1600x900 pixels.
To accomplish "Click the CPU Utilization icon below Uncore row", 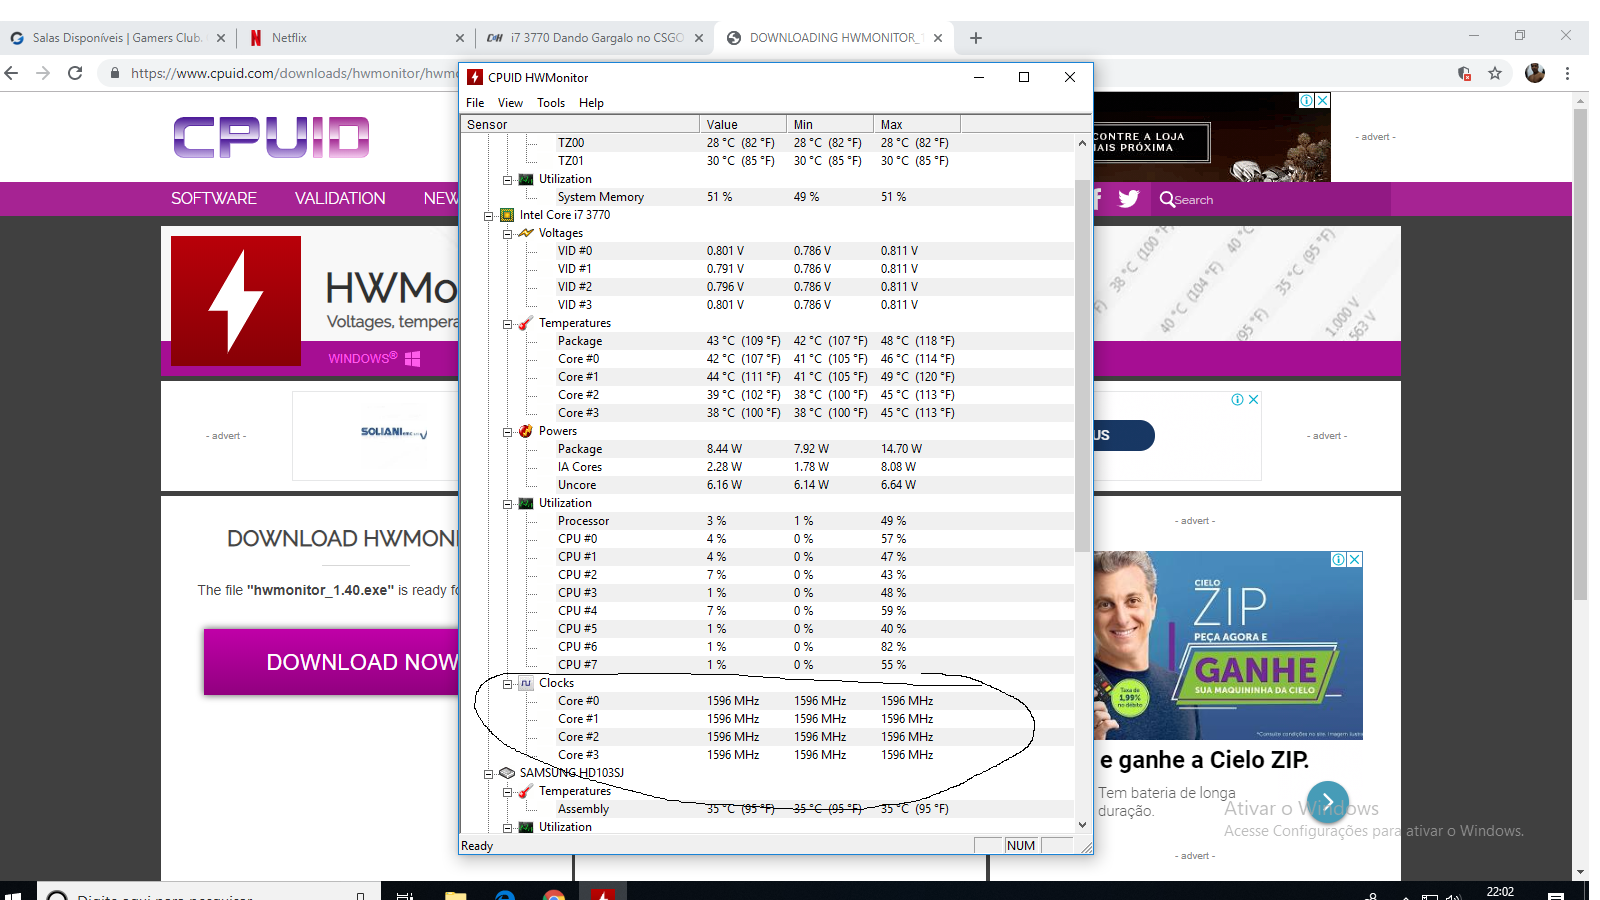I will (526, 503).
